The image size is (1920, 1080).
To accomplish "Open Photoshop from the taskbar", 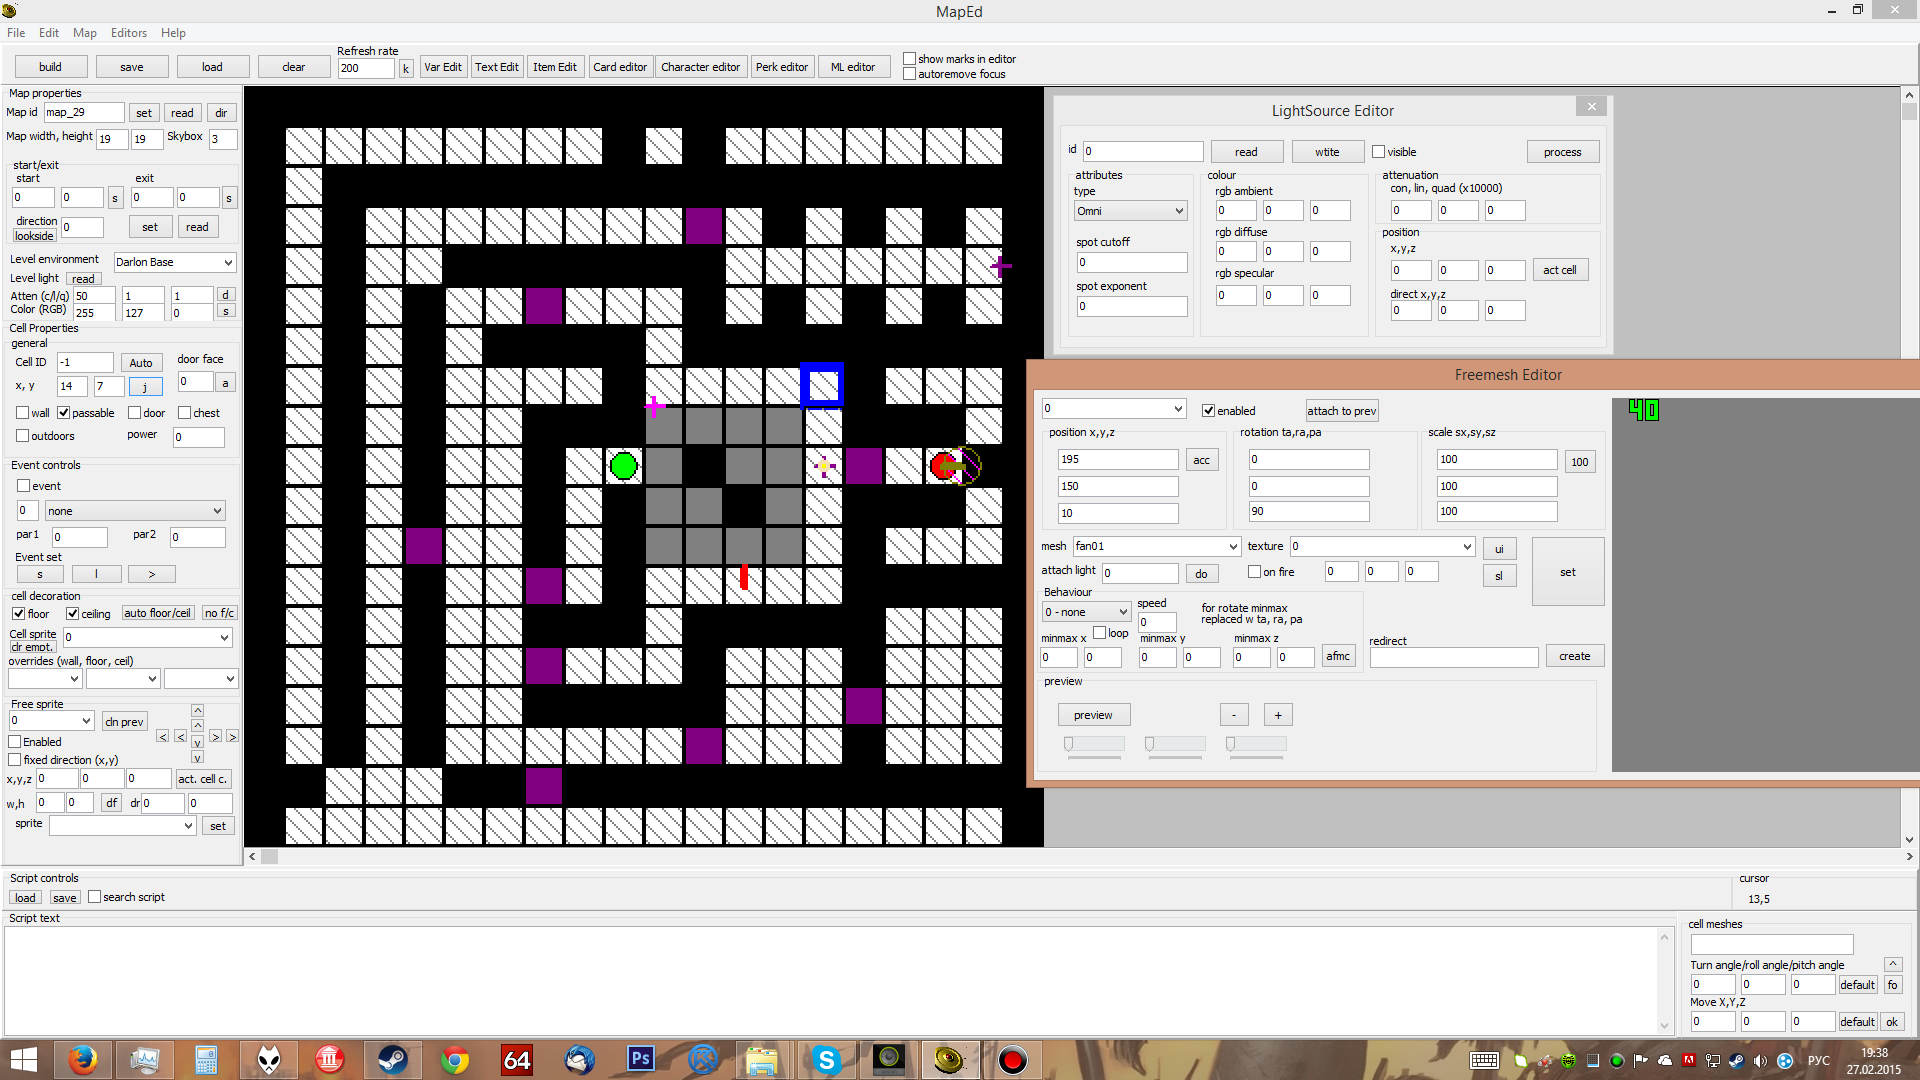I will 640,1060.
